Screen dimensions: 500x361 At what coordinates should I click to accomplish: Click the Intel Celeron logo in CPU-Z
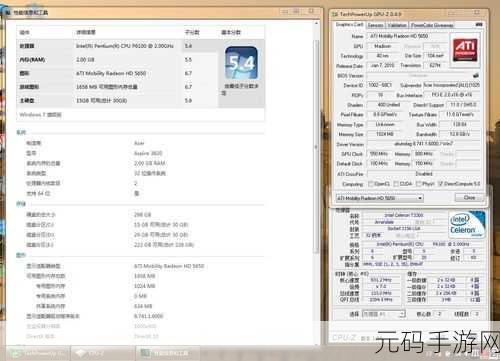[466, 224]
